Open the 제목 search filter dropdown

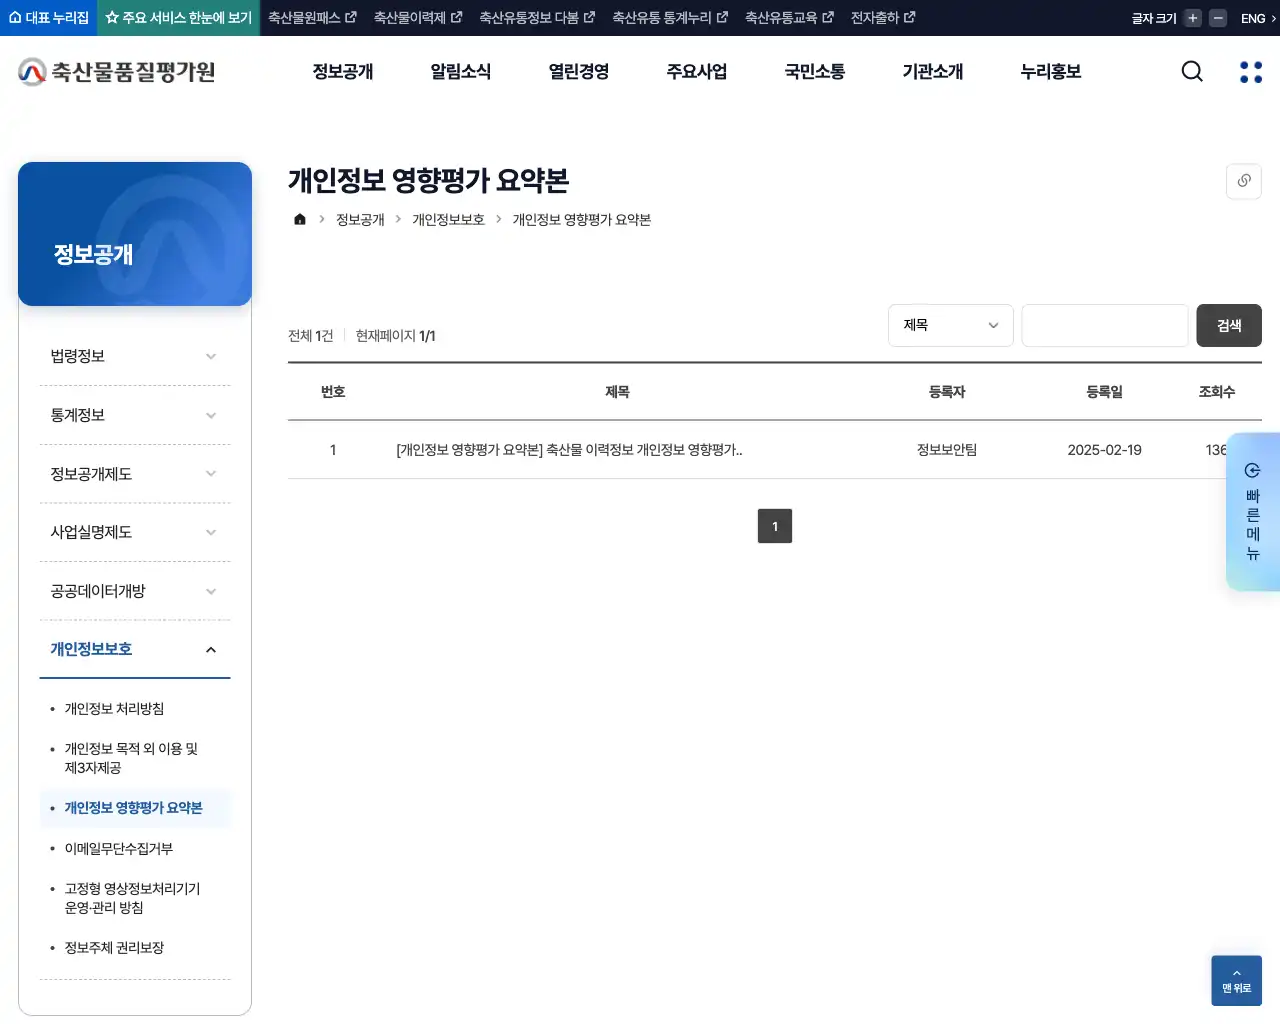[950, 325]
